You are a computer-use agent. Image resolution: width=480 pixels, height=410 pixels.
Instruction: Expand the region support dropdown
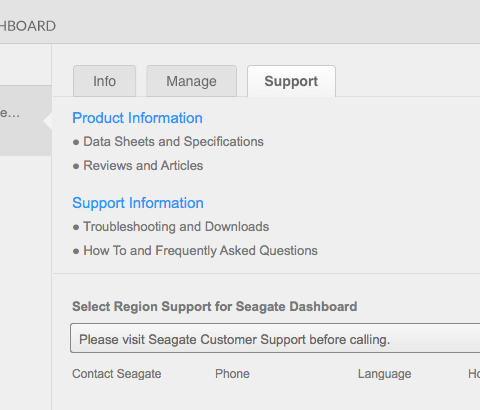click(x=275, y=338)
